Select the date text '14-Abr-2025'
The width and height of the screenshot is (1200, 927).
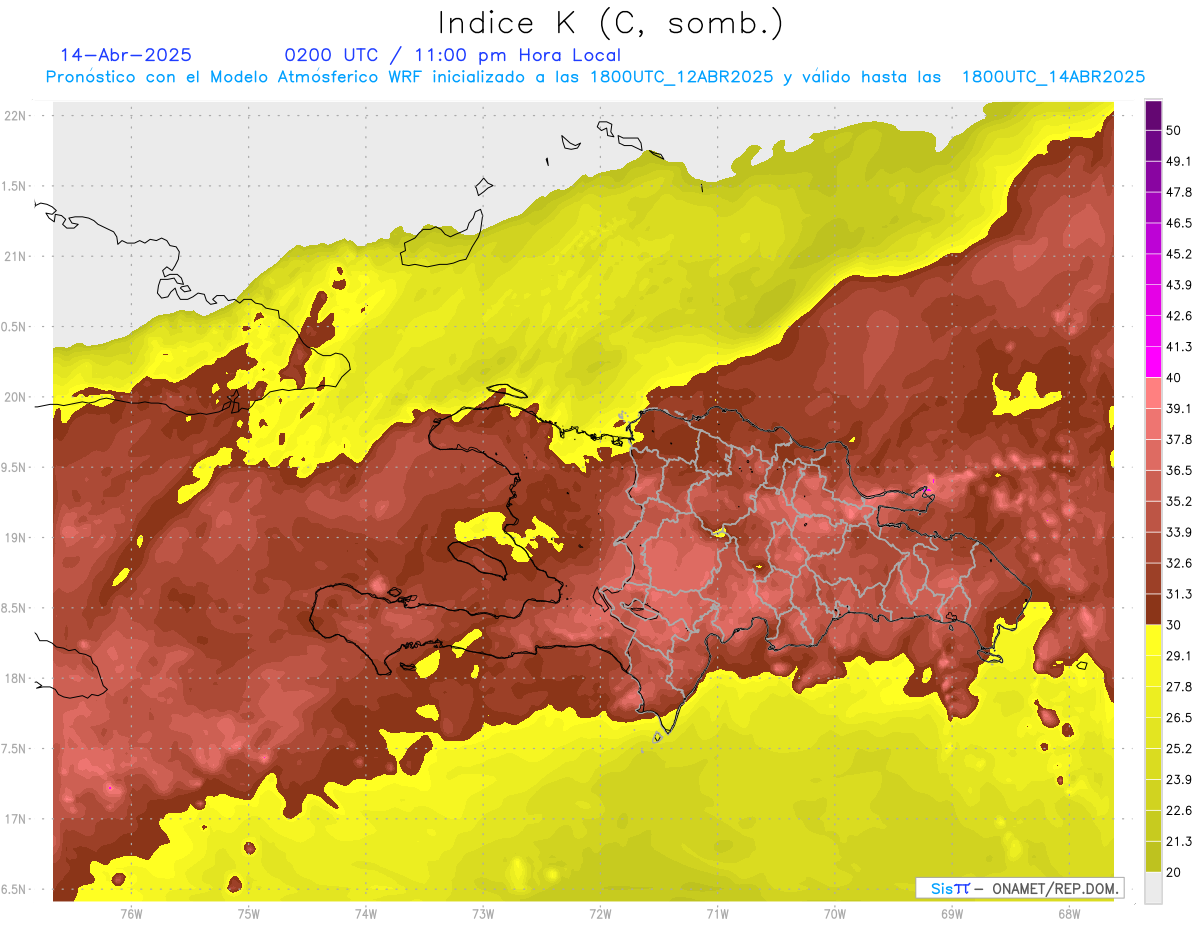126,55
